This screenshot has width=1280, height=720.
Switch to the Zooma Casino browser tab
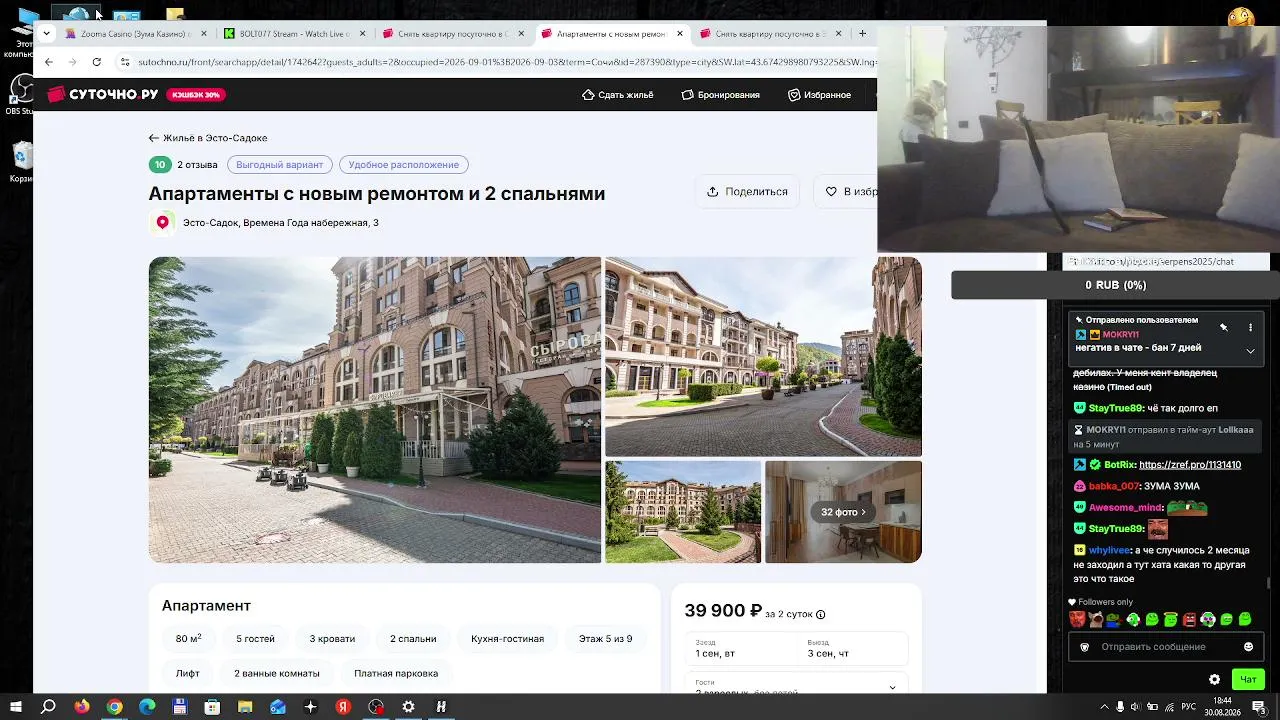[x=134, y=34]
